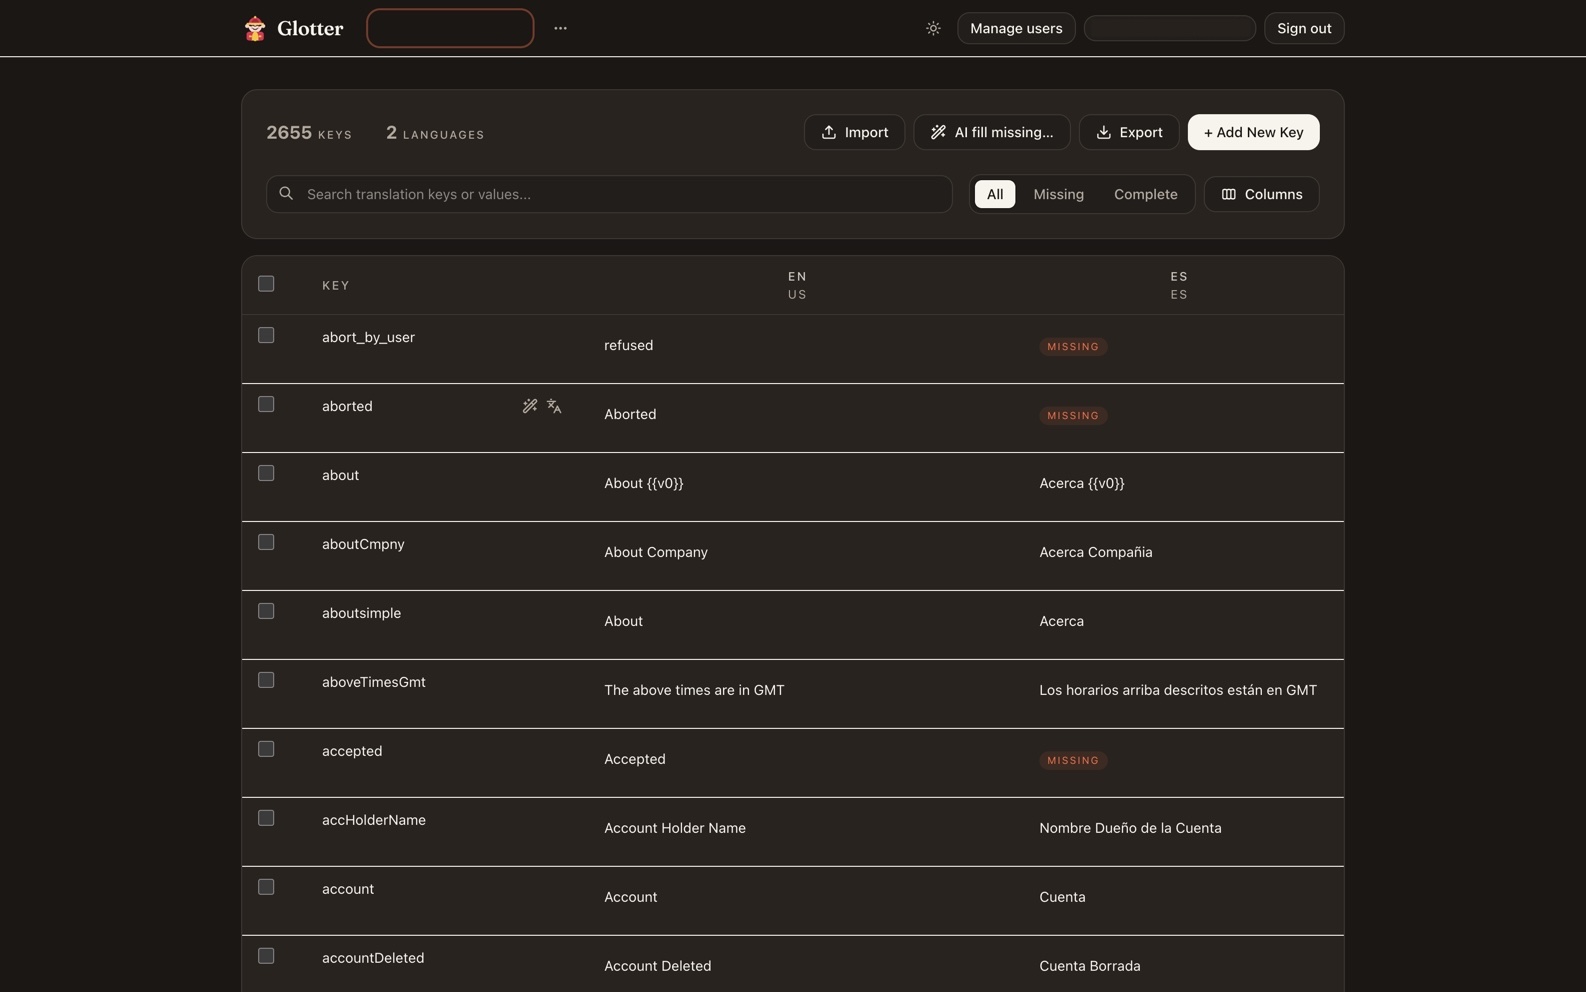
Task: Click English value 'Account Deleted'
Action: pyautogui.click(x=658, y=966)
